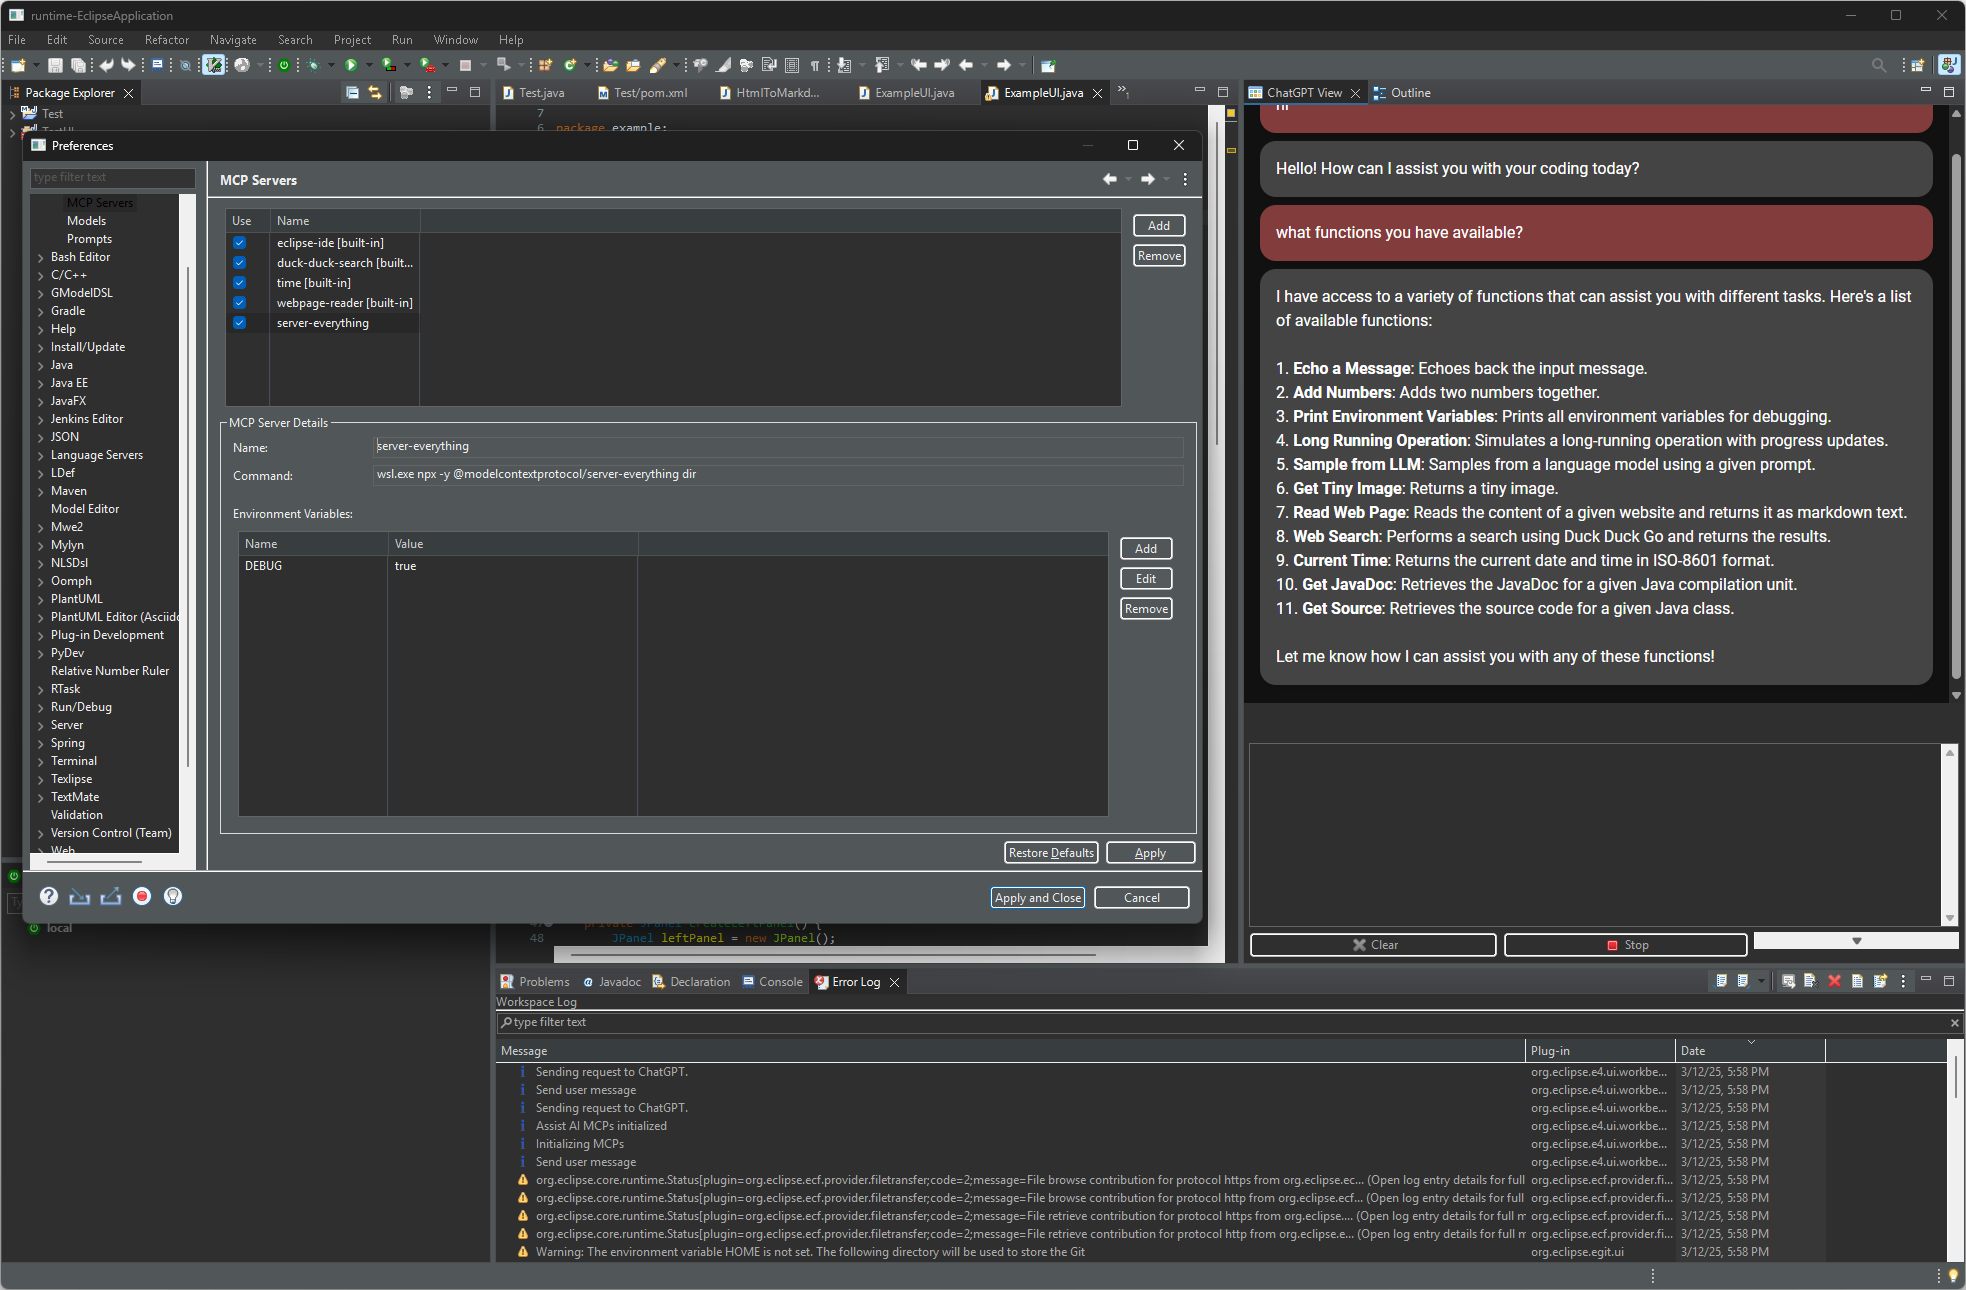Click the red Delete Log icon
Image resolution: width=1966 pixels, height=1290 pixels.
1834,981
